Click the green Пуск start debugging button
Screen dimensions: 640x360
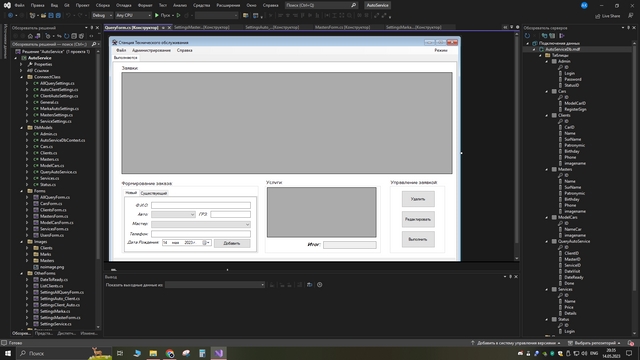pyautogui.click(x=162, y=16)
